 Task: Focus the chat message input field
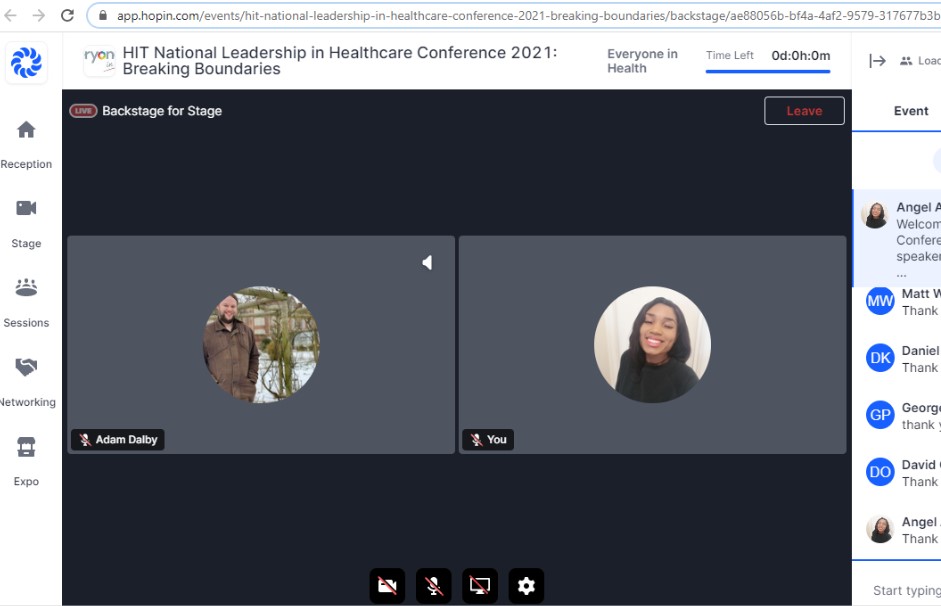906,590
